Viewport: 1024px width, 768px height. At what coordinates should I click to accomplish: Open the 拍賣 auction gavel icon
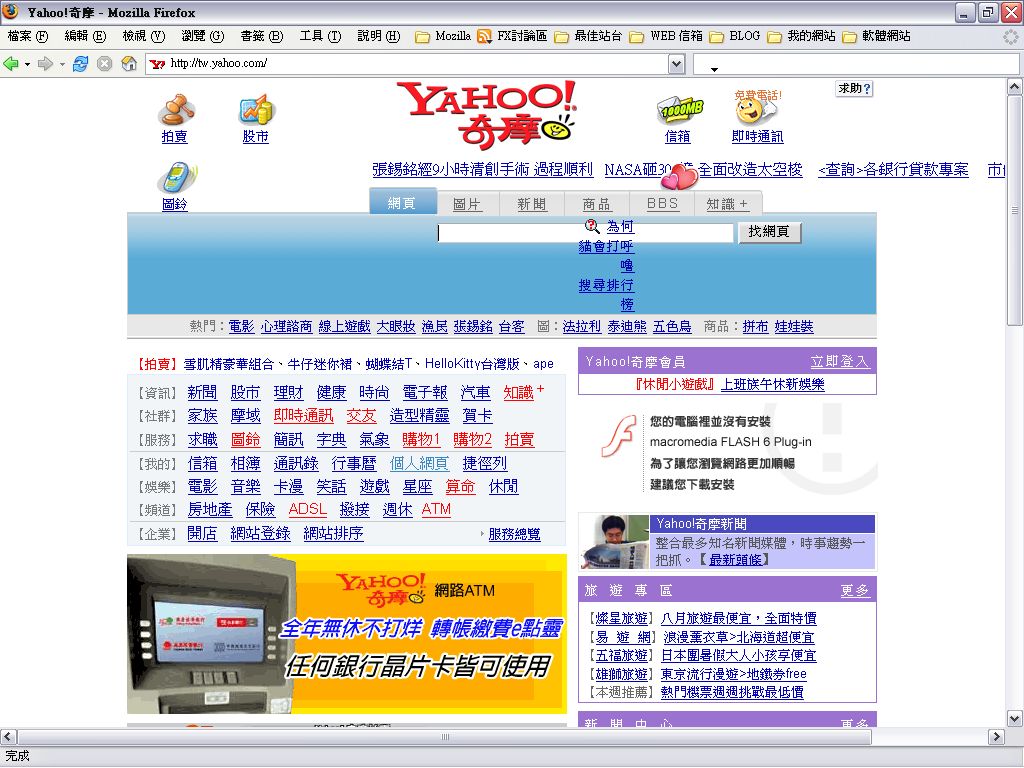[x=175, y=110]
